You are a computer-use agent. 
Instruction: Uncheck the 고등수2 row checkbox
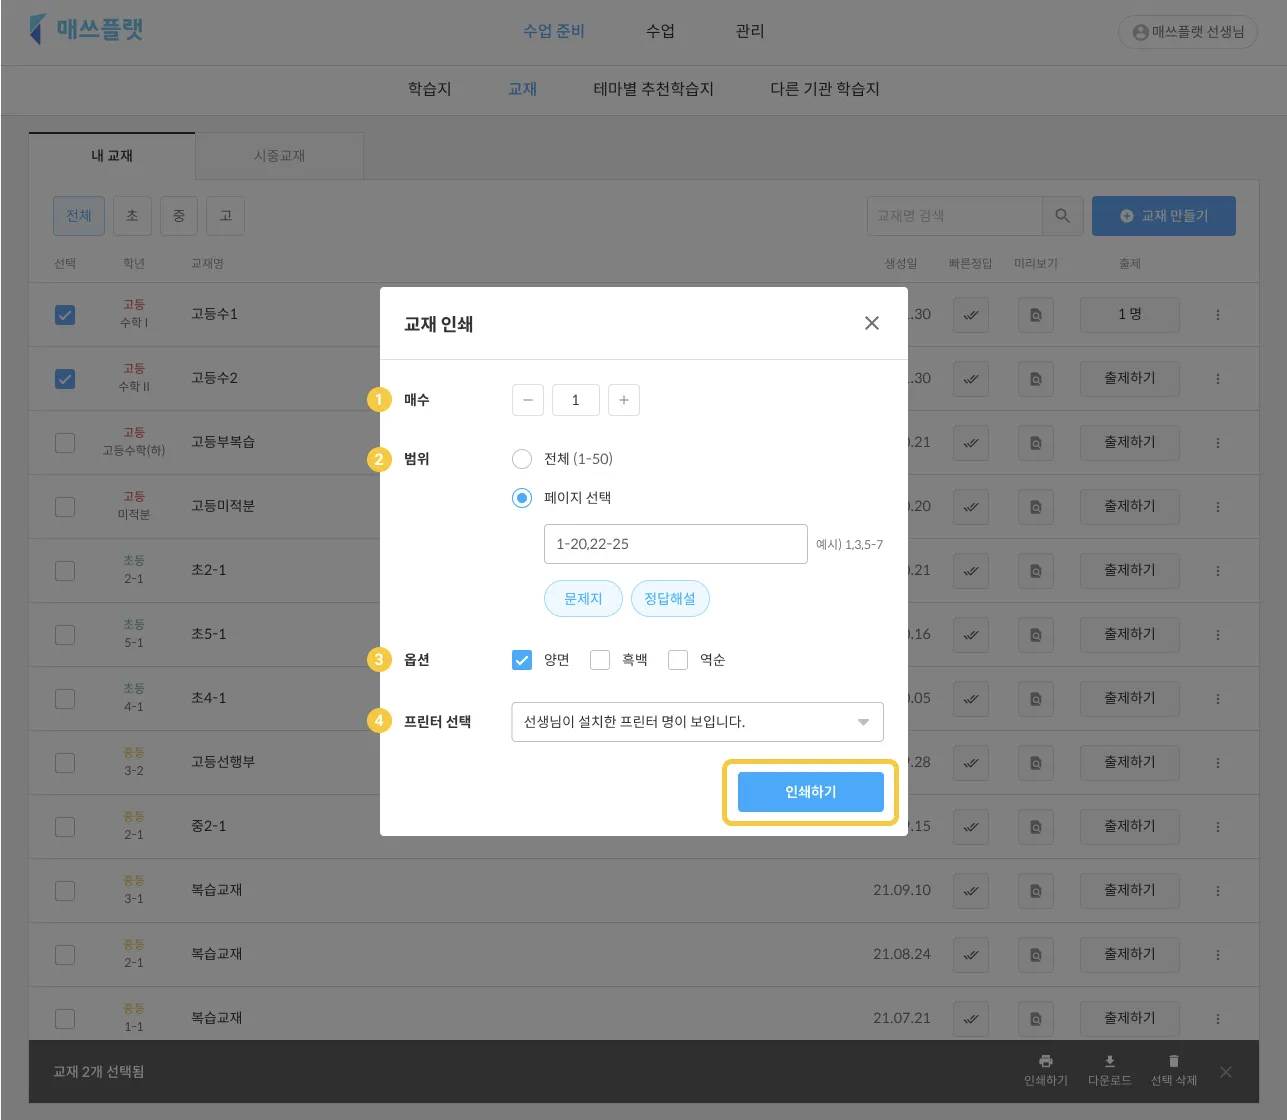click(65, 379)
